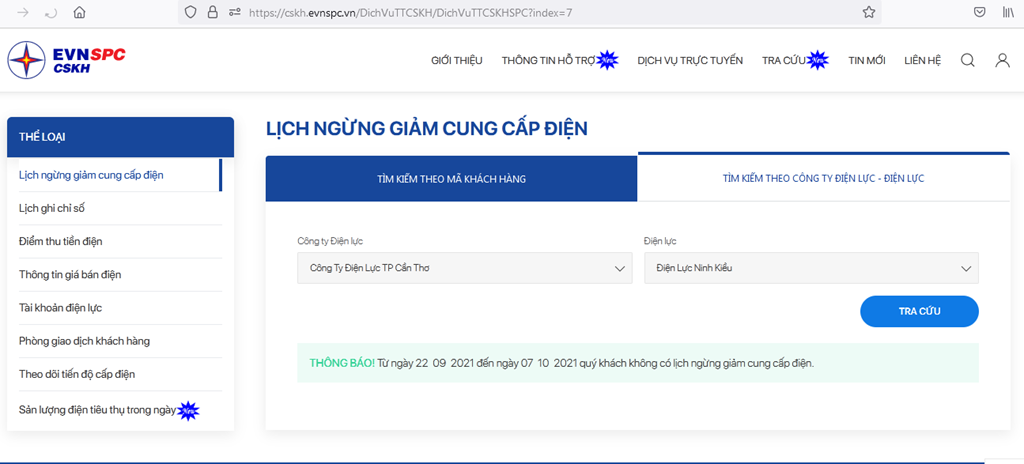Click the THÔNG BÁO! notice text
Screen dimensions: 1024x464
(x=342, y=363)
